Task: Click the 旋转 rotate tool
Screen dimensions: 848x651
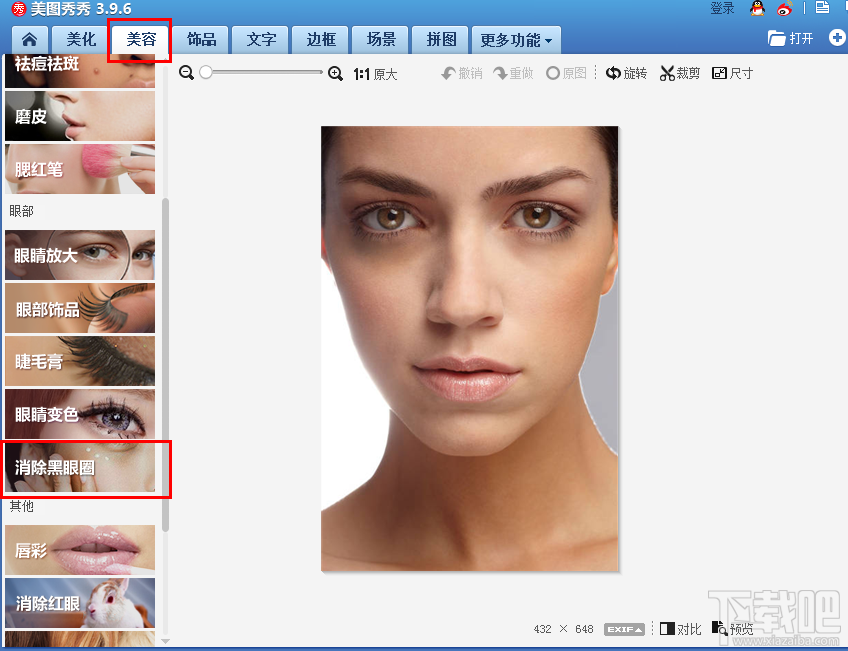Action: pyautogui.click(x=626, y=73)
